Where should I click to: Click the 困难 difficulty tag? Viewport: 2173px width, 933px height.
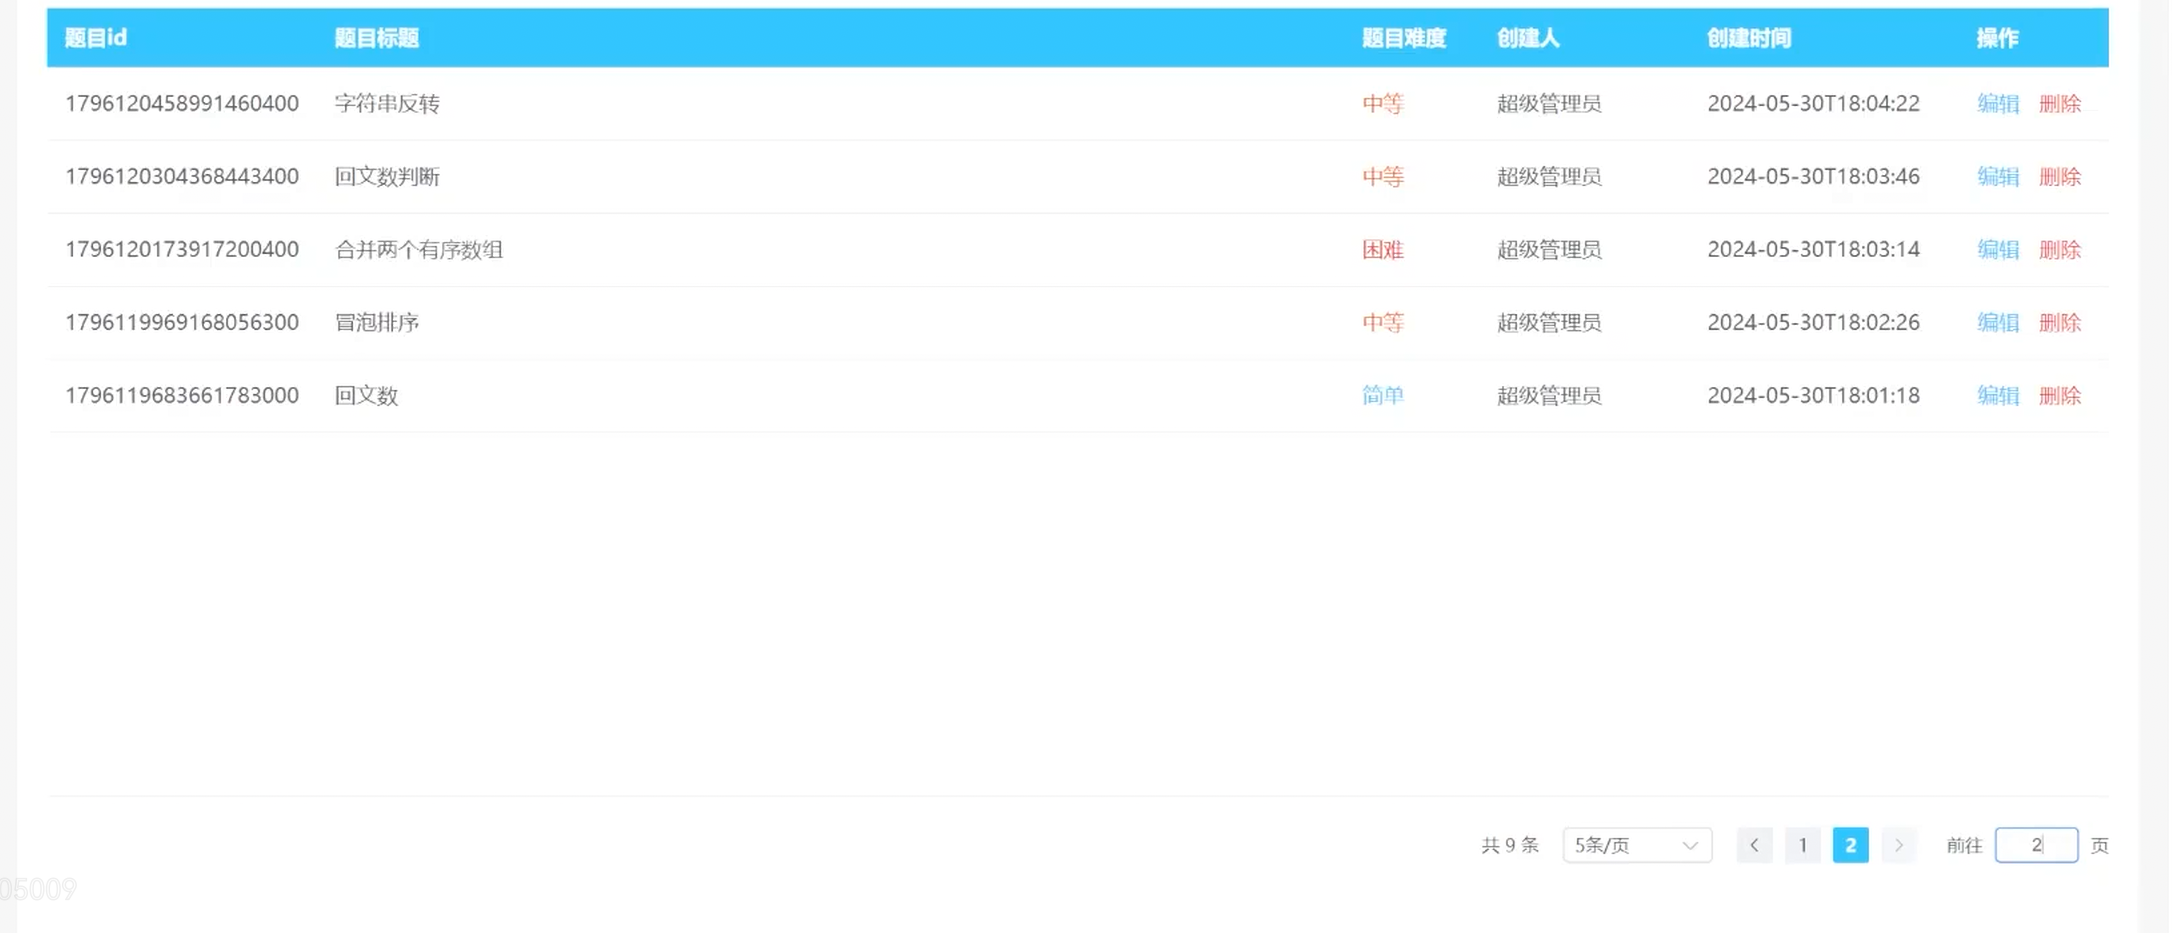pyautogui.click(x=1382, y=249)
